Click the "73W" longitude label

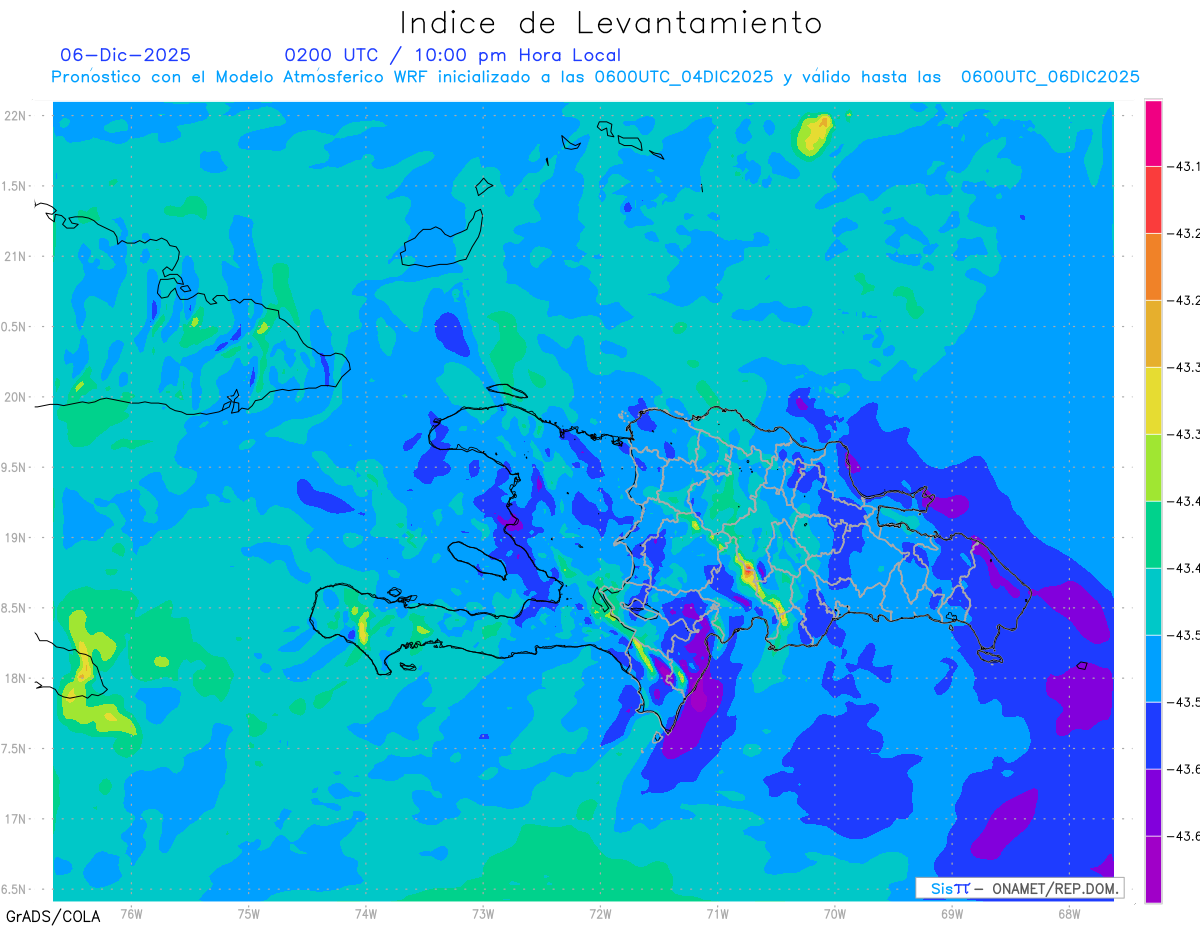click(x=483, y=913)
